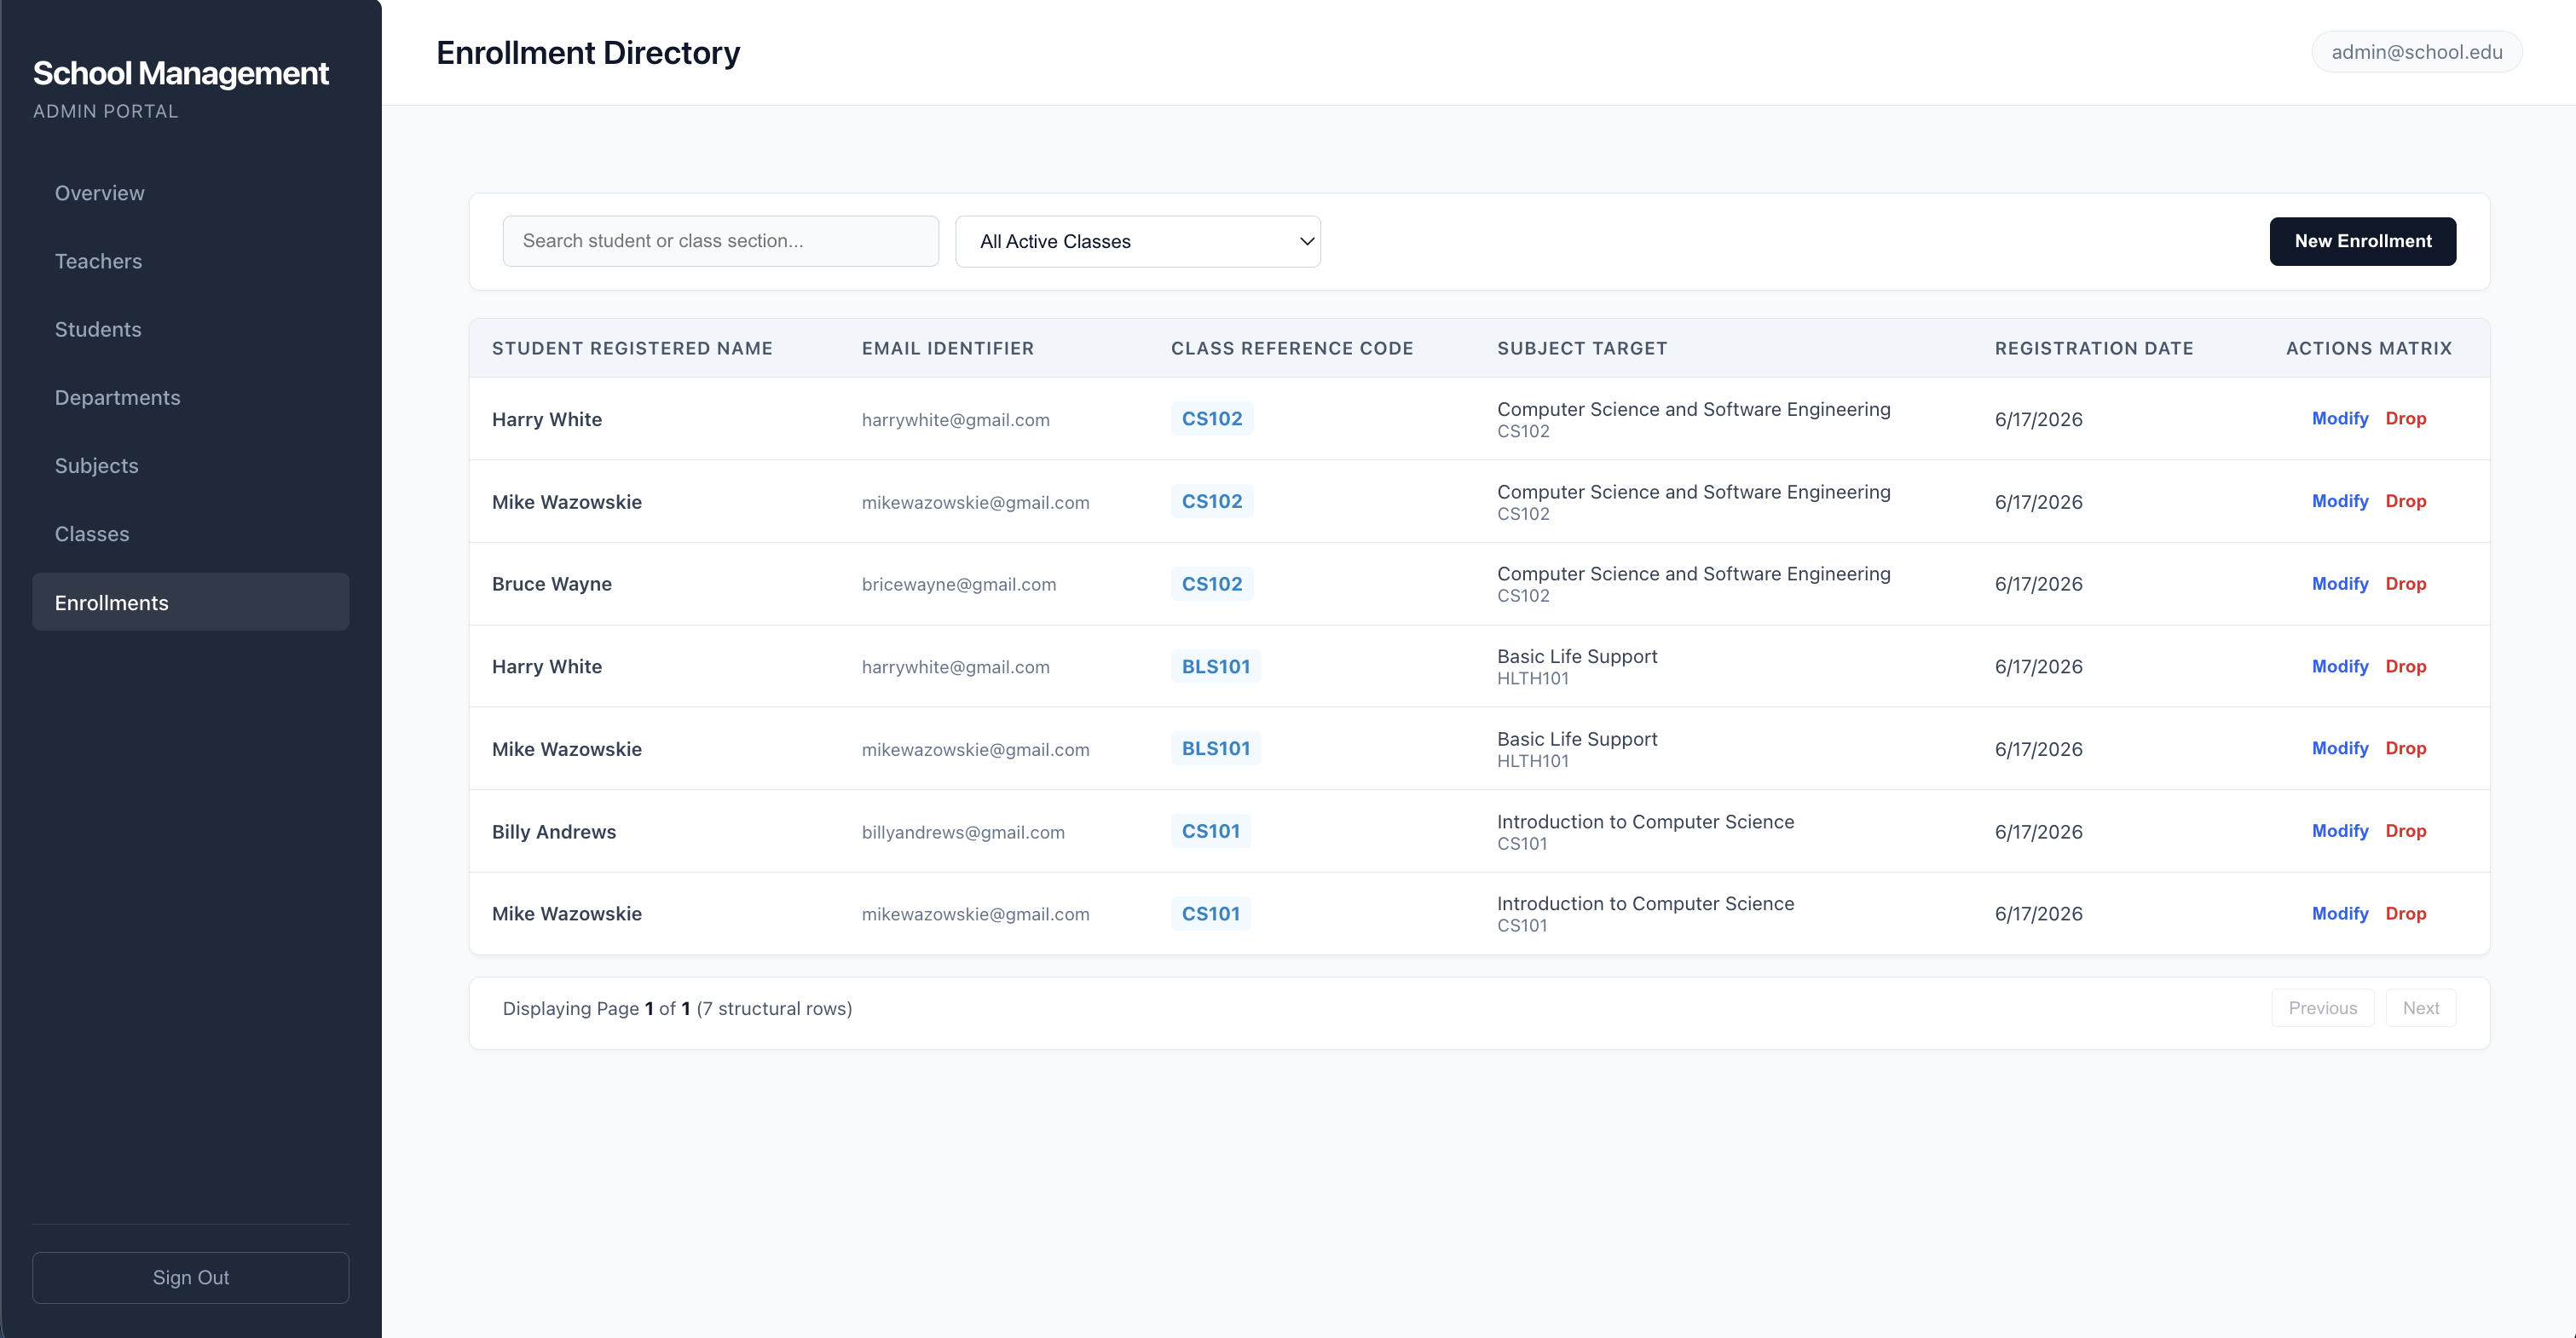This screenshot has width=2576, height=1338.
Task: Click email bricewayne@gmail.com
Action: coord(958,584)
